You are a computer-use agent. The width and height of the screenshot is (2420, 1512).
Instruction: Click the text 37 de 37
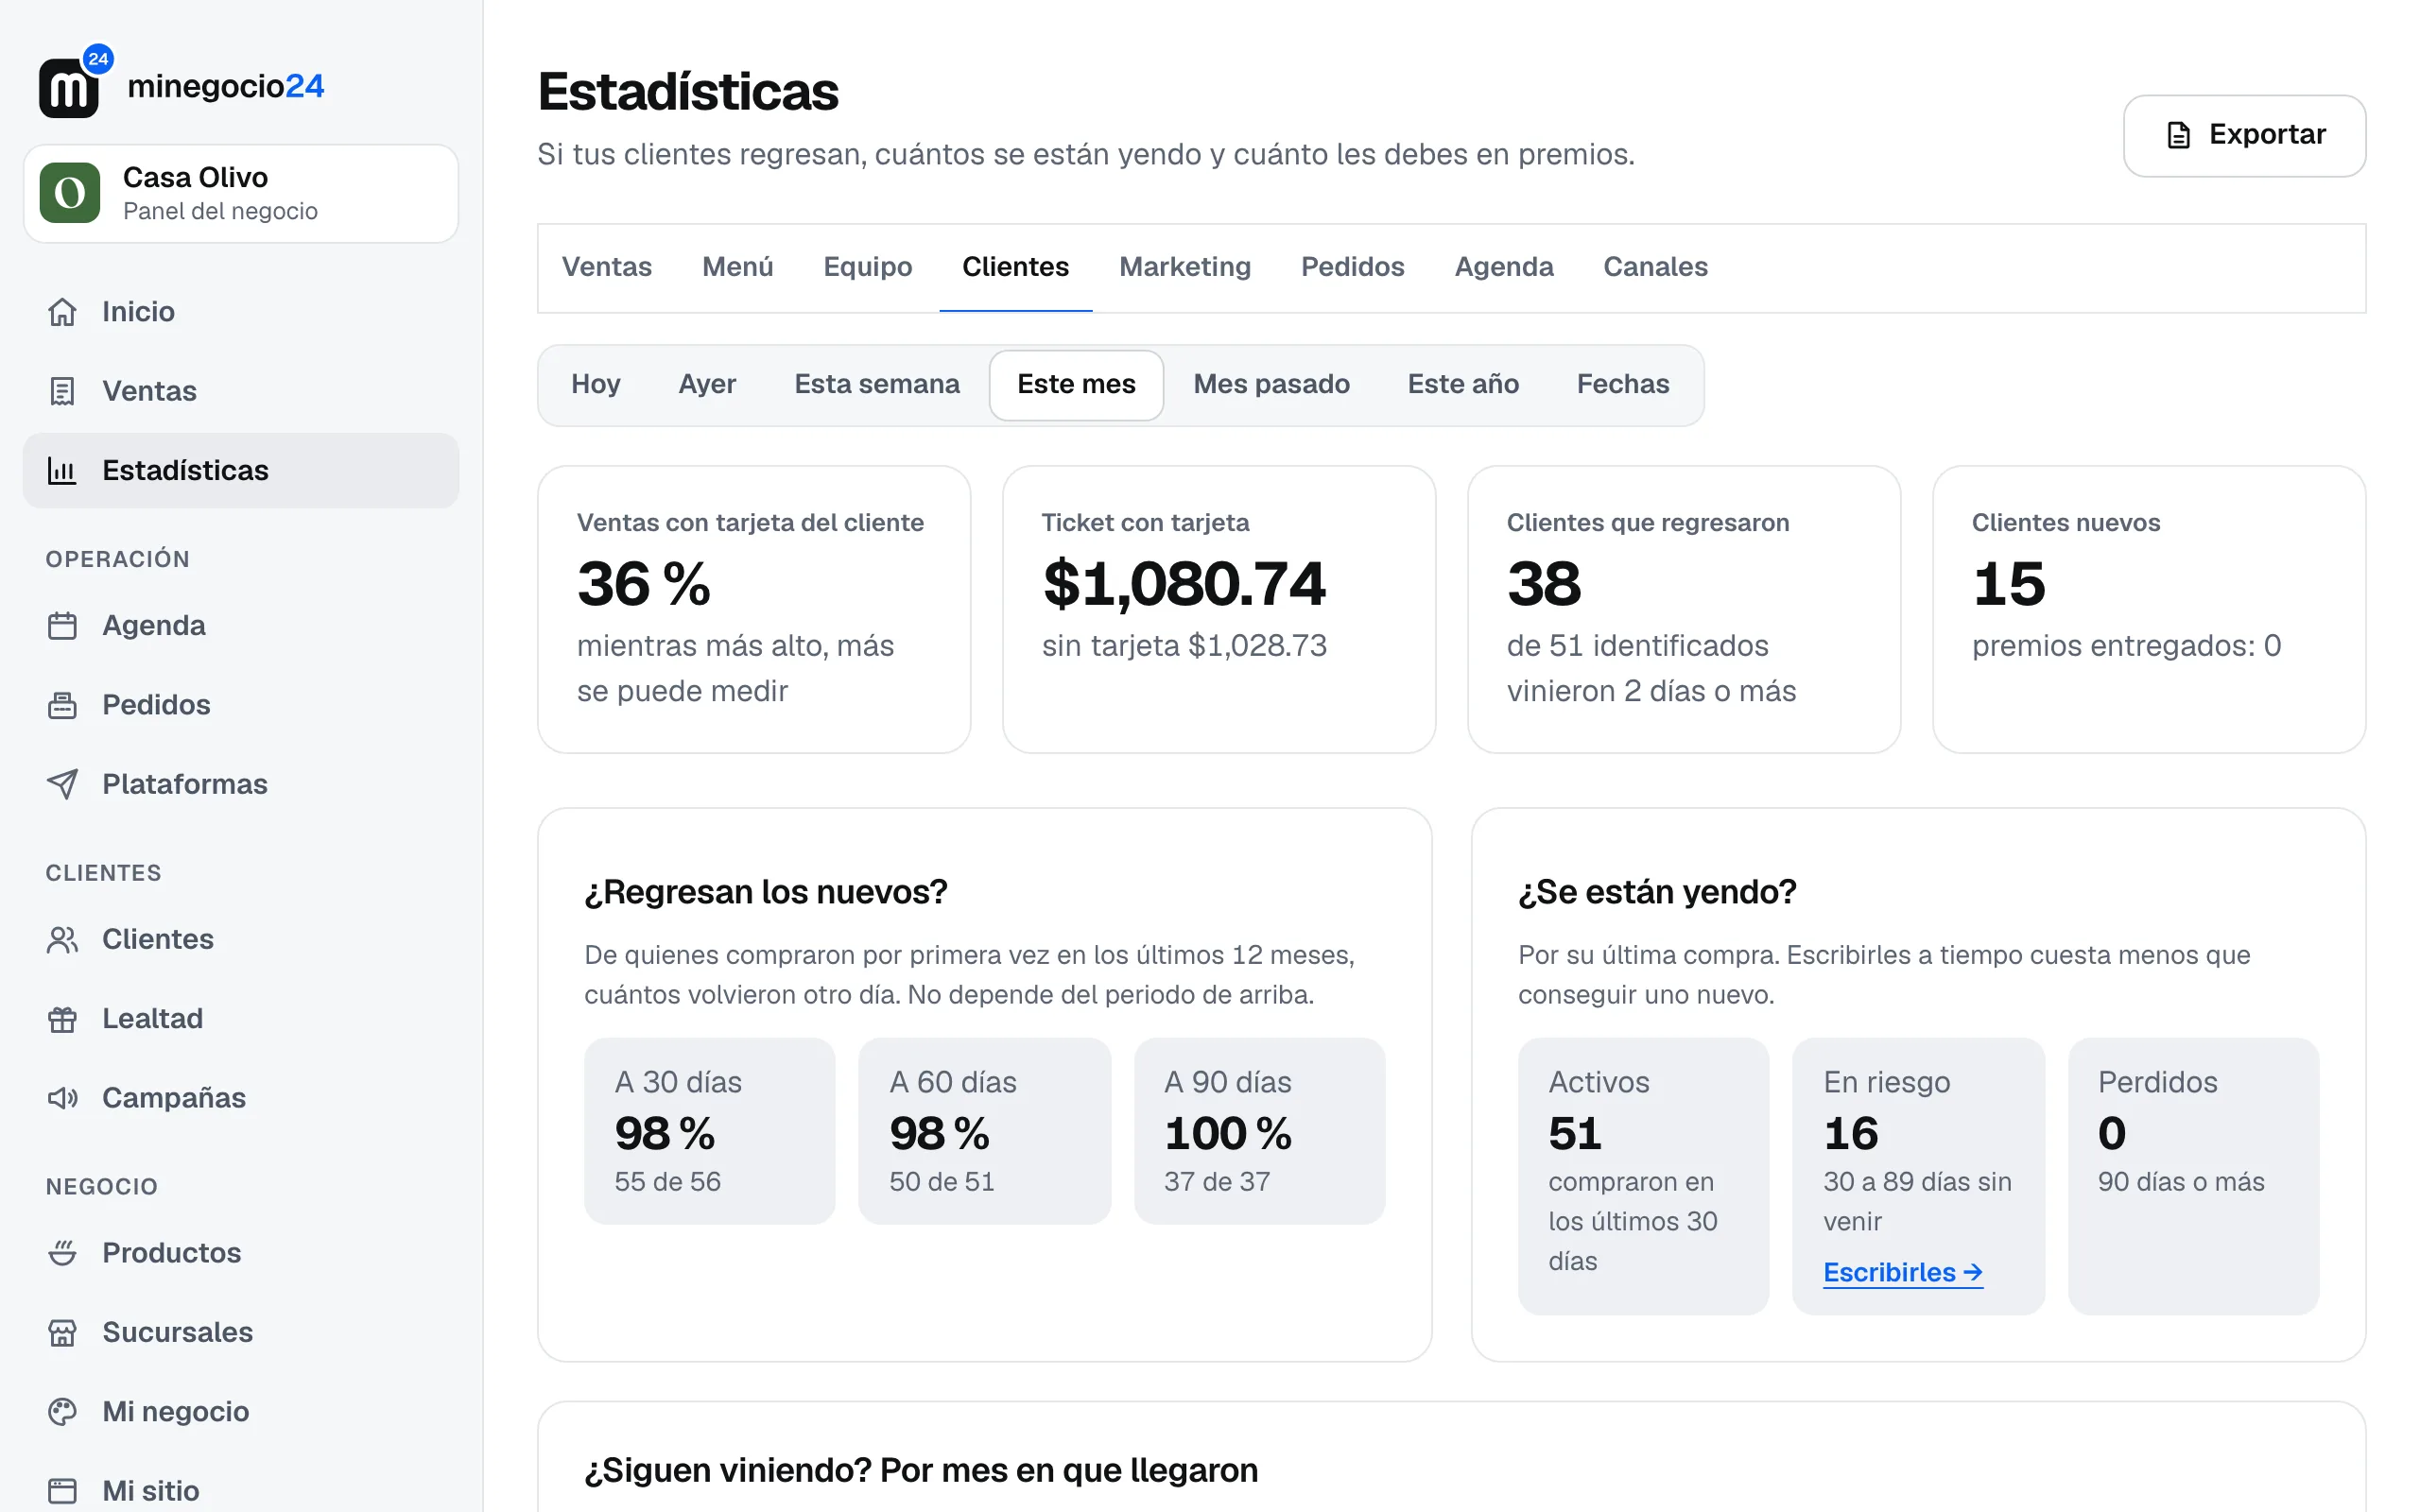[x=1216, y=1182]
